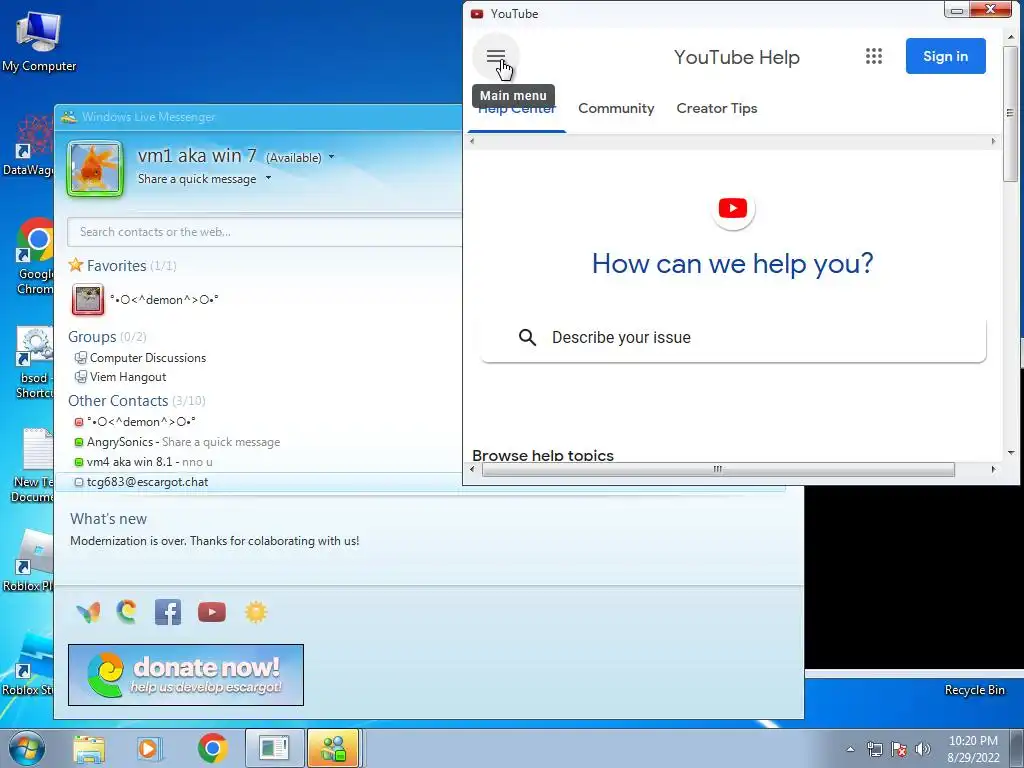Image resolution: width=1024 pixels, height=768 pixels.
Task: Click the vm1 aka win 7 display name
Action: click(x=197, y=155)
